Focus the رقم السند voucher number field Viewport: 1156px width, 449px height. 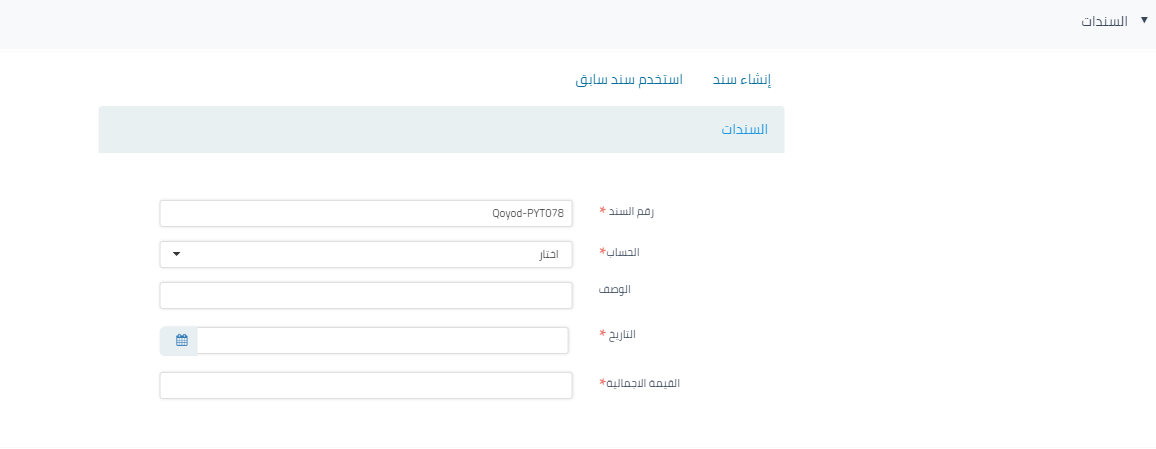[365, 213]
